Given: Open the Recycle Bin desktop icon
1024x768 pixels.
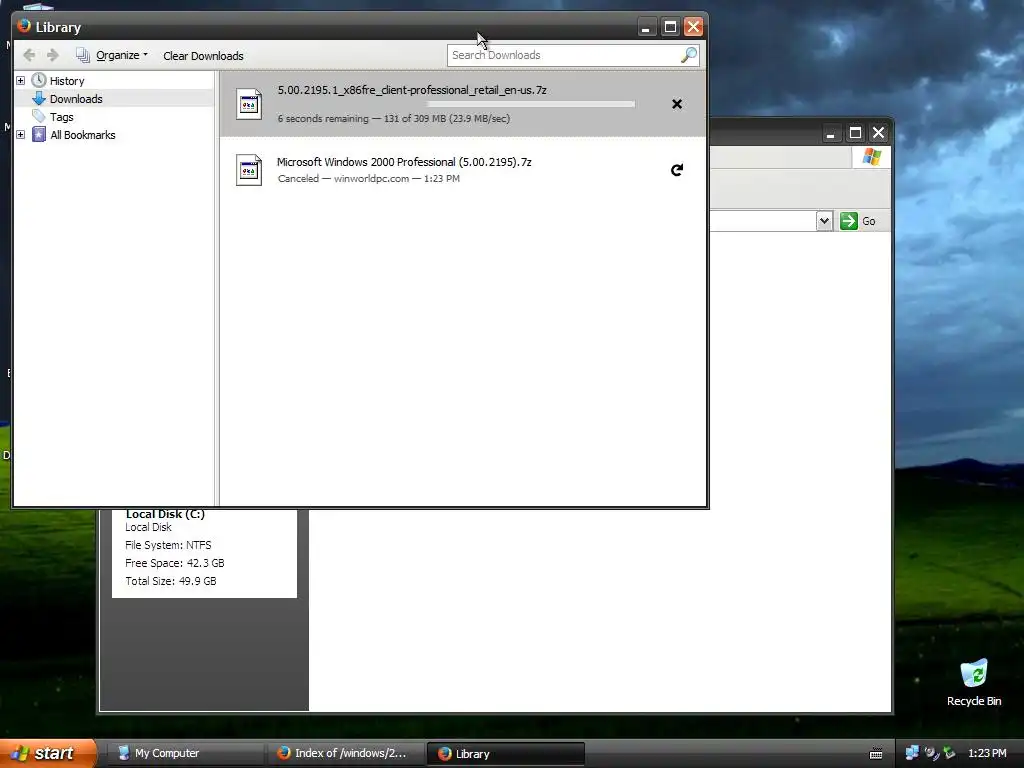Looking at the screenshot, I should pos(974,682).
